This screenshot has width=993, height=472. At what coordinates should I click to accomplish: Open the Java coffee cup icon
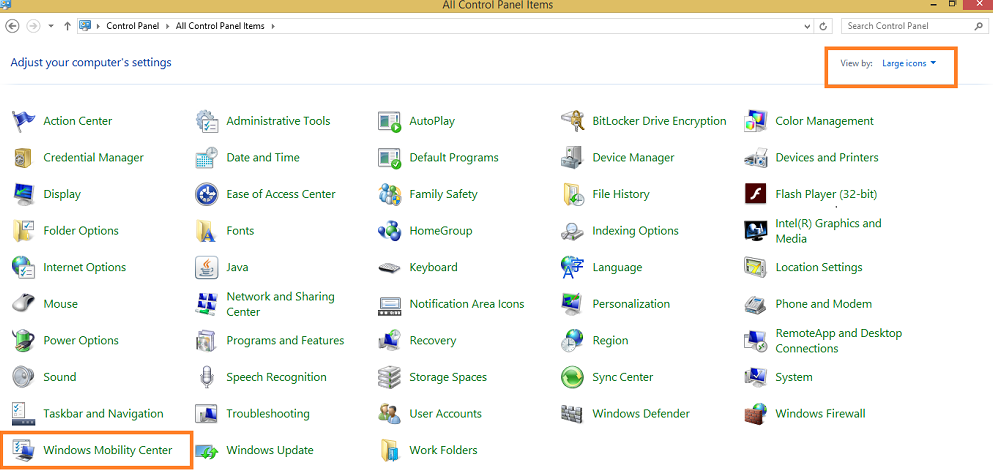pos(206,267)
